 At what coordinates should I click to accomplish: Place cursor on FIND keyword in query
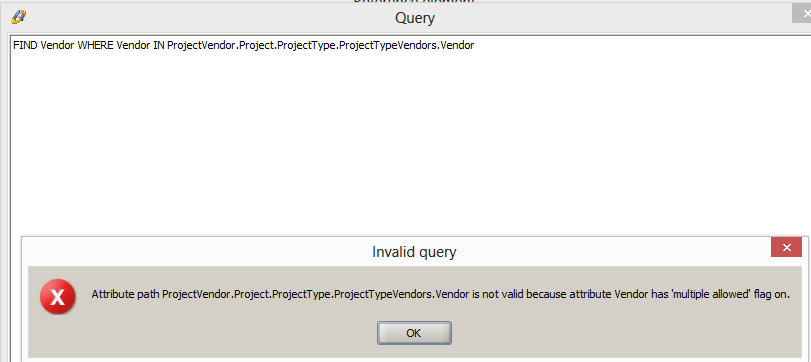point(25,46)
